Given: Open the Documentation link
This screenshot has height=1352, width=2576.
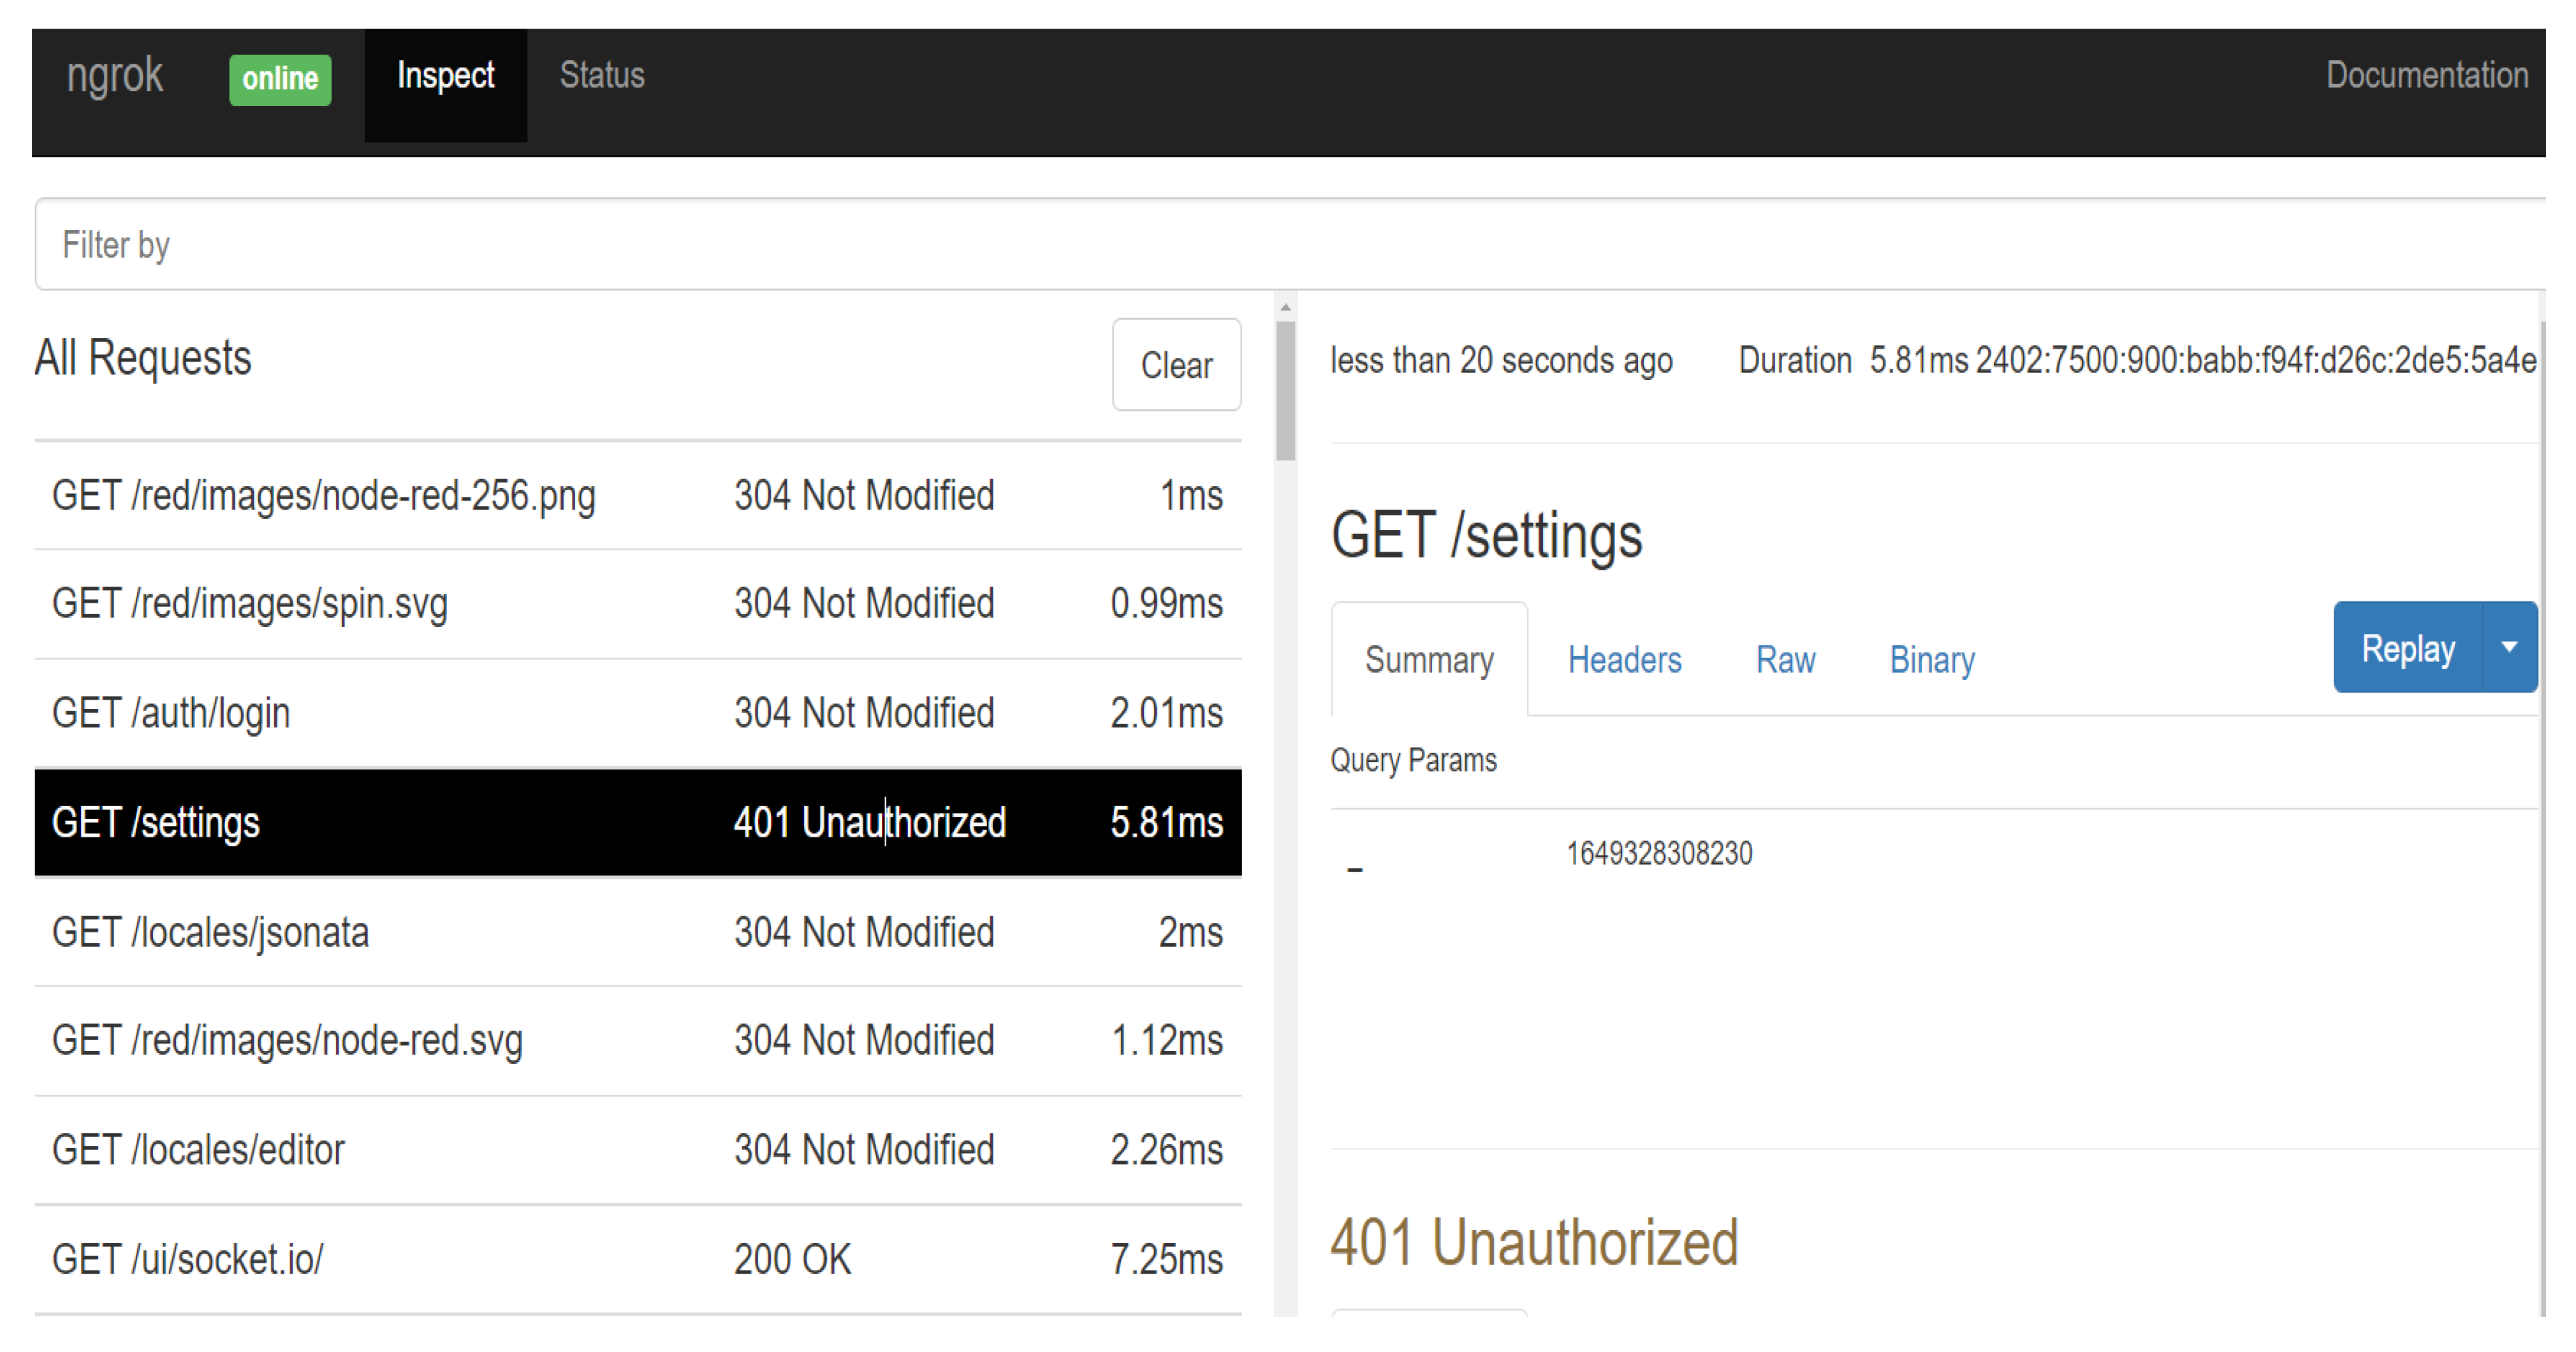Looking at the screenshot, I should [2426, 76].
